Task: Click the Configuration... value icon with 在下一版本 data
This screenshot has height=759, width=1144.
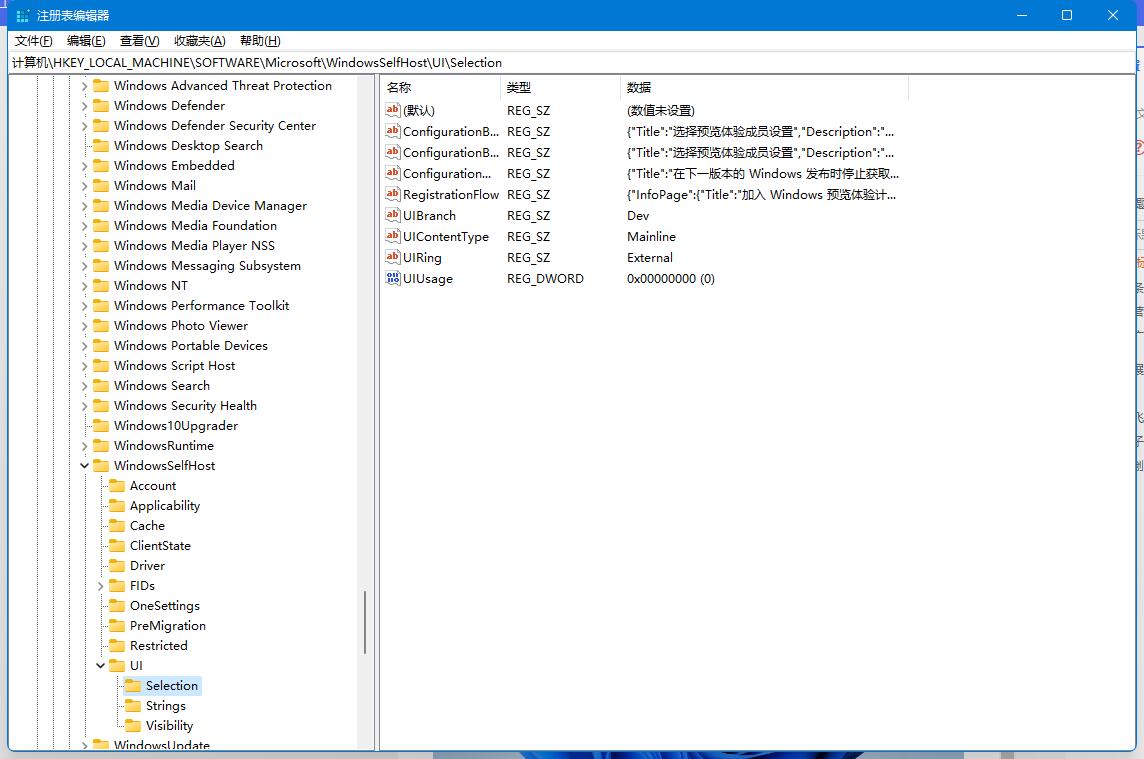Action: pos(393,173)
